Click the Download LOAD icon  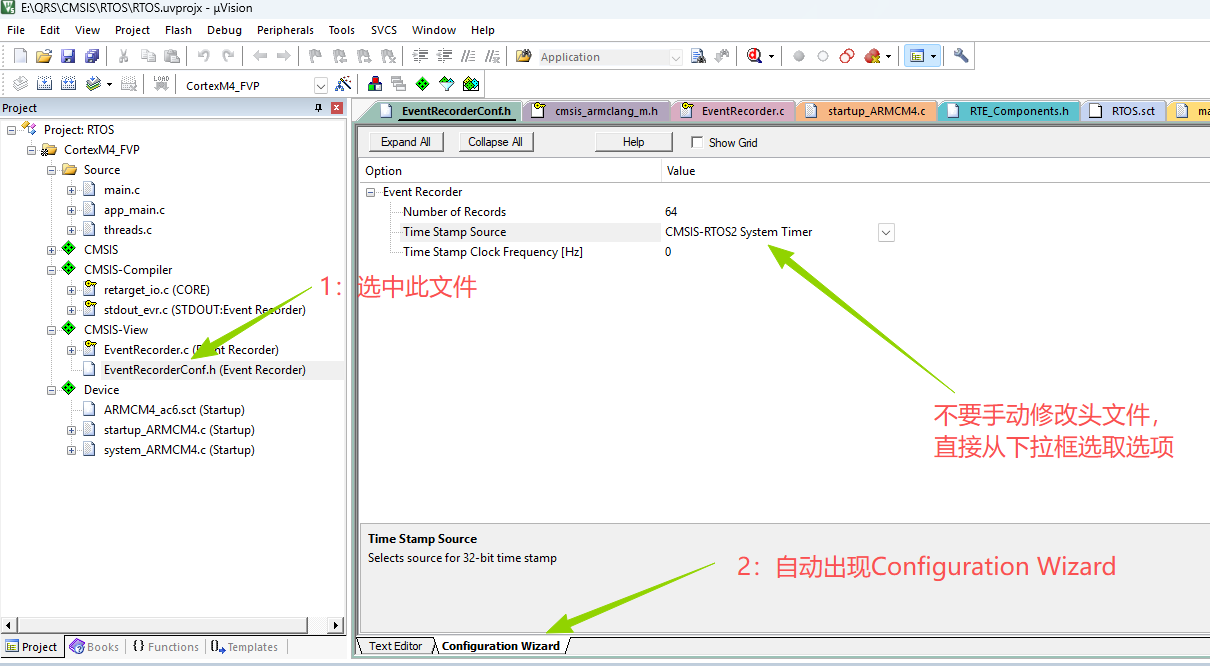point(161,85)
